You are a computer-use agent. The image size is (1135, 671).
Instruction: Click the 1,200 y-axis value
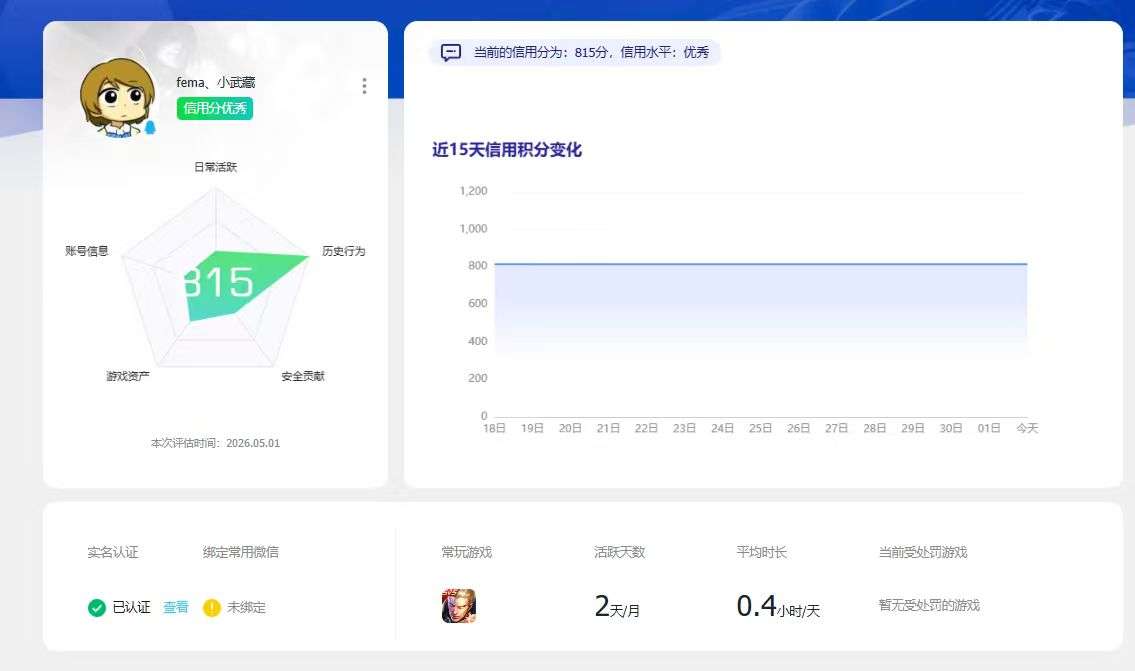(x=473, y=191)
